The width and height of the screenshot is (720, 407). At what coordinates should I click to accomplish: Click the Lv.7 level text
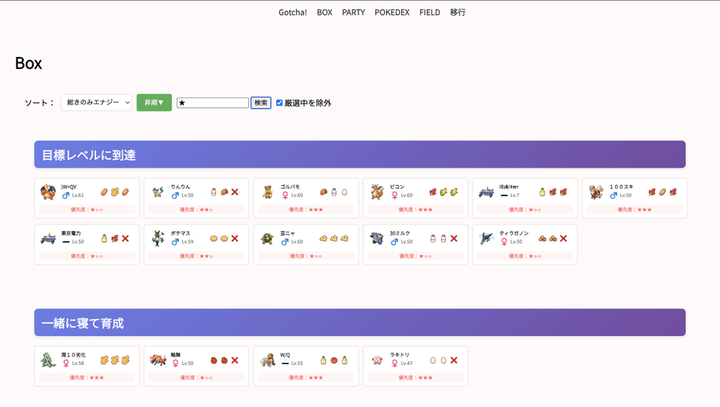(x=515, y=195)
